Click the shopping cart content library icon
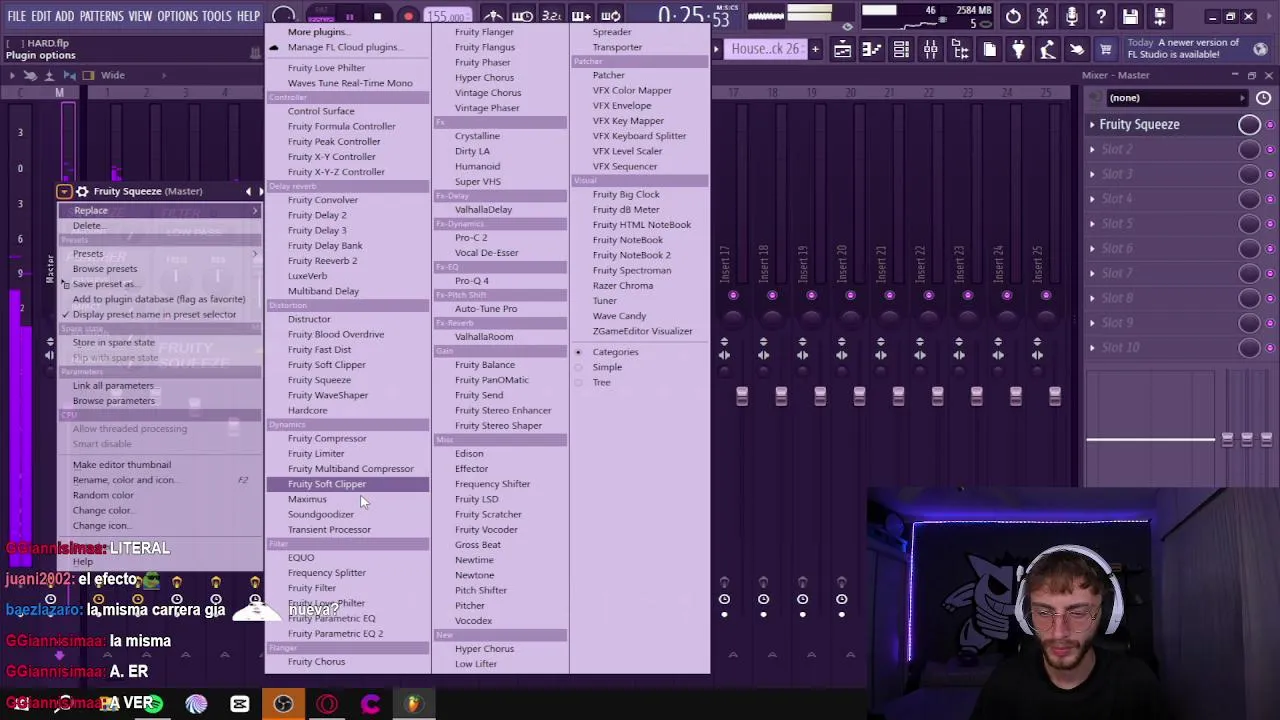 point(1106,50)
